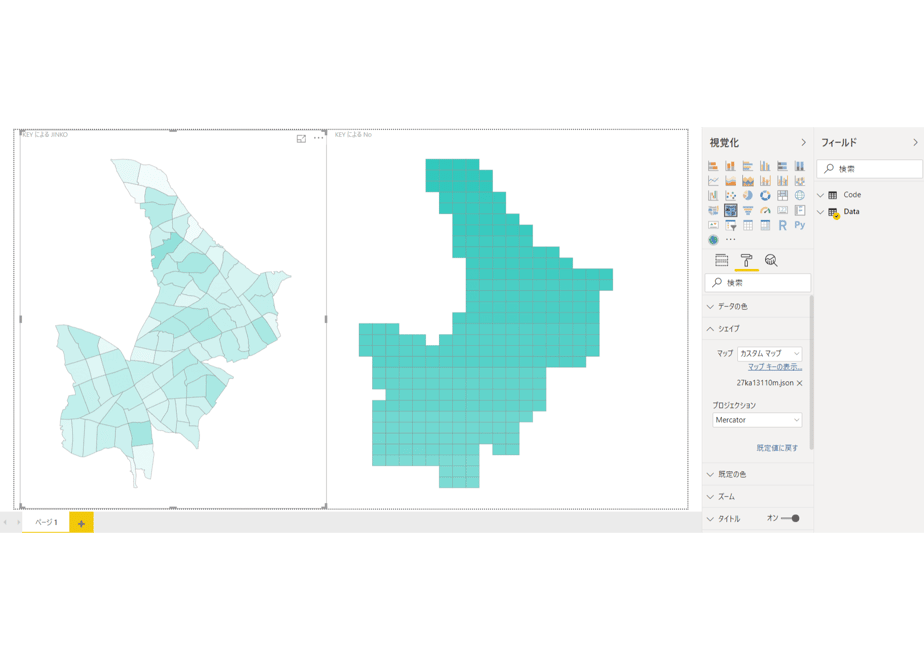This screenshot has width=924, height=660.
Task: Remove the 27ka13110m.json map file
Action: point(800,383)
